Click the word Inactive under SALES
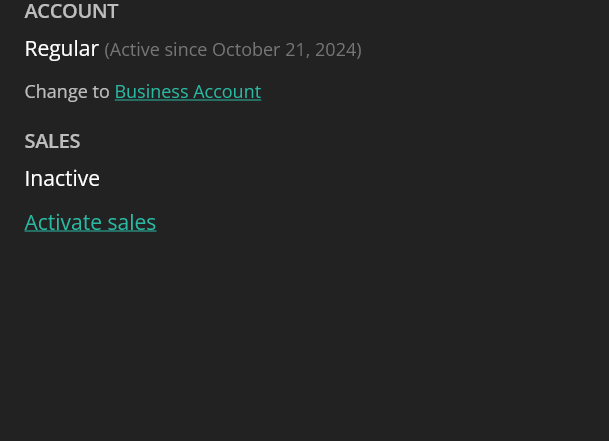Viewport: 609px width, 441px height. 62,178
